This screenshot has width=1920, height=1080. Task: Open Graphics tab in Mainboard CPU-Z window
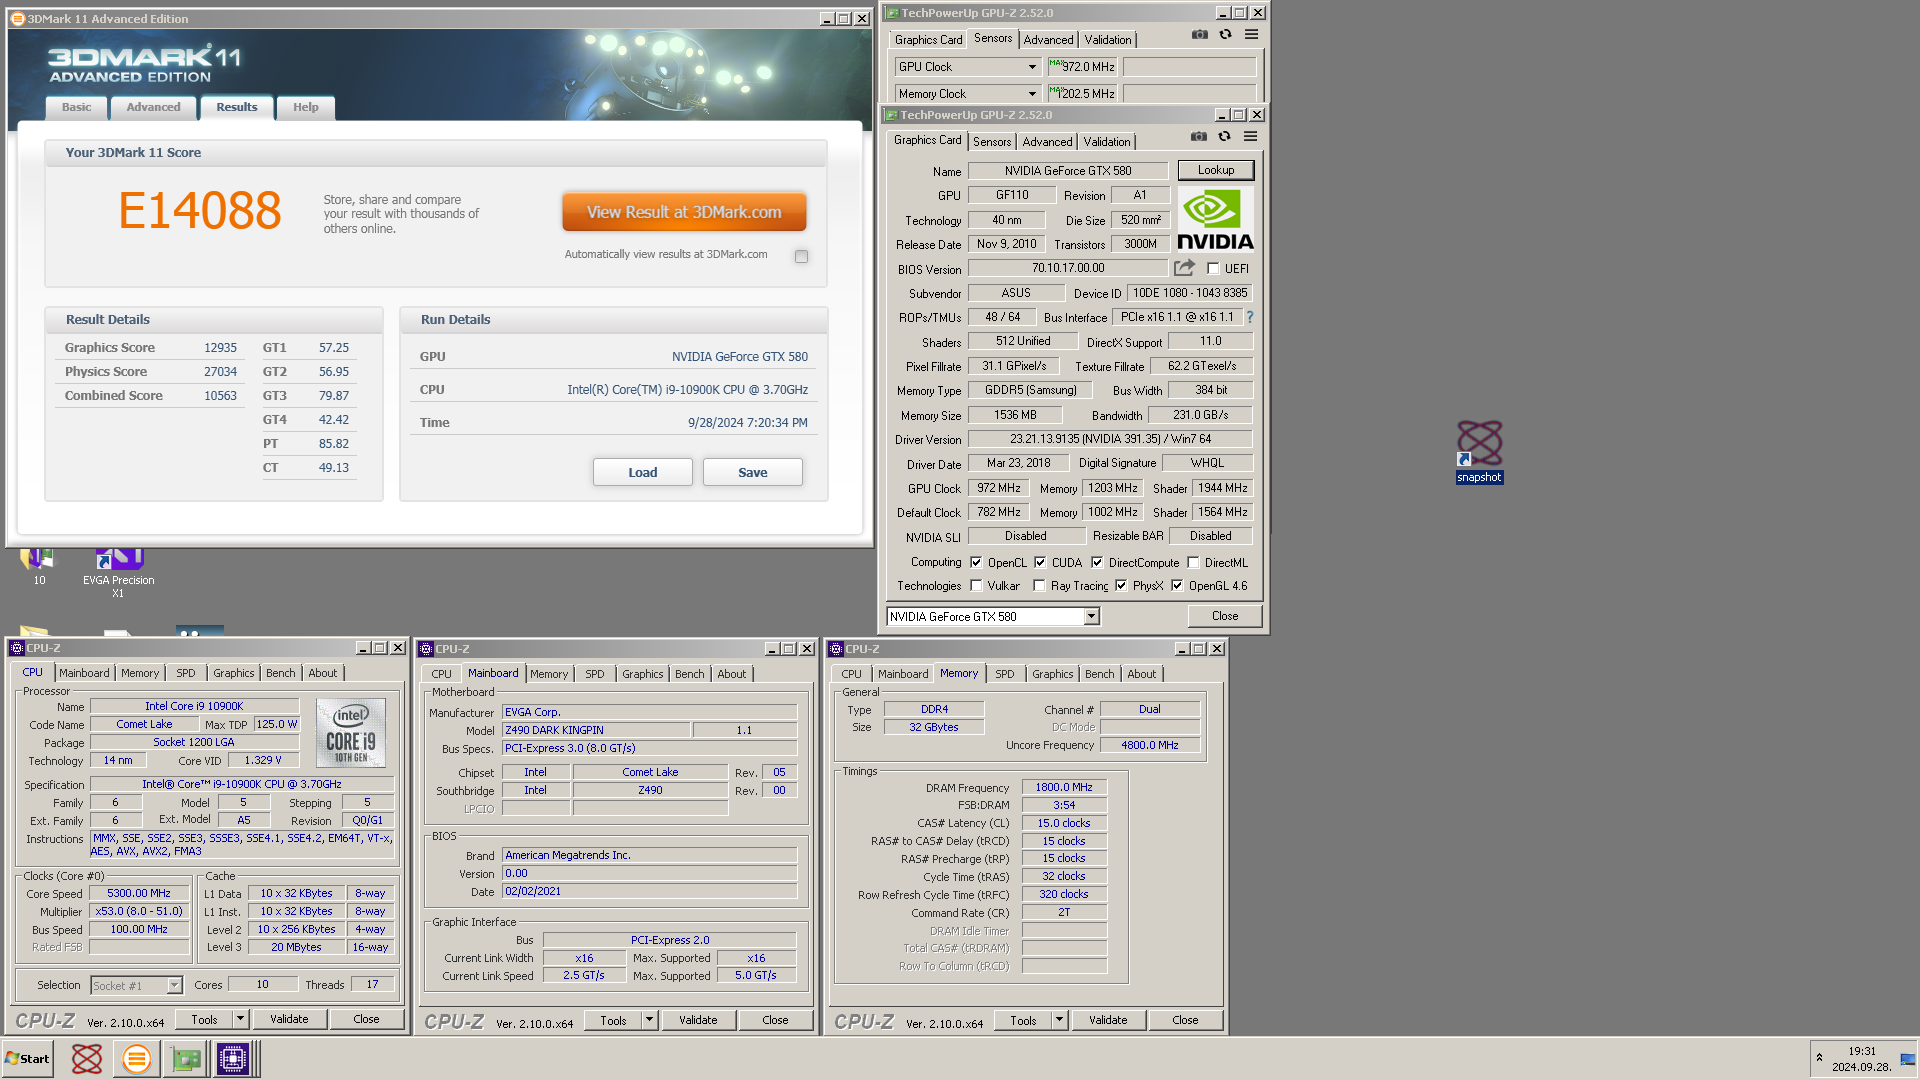(x=642, y=674)
